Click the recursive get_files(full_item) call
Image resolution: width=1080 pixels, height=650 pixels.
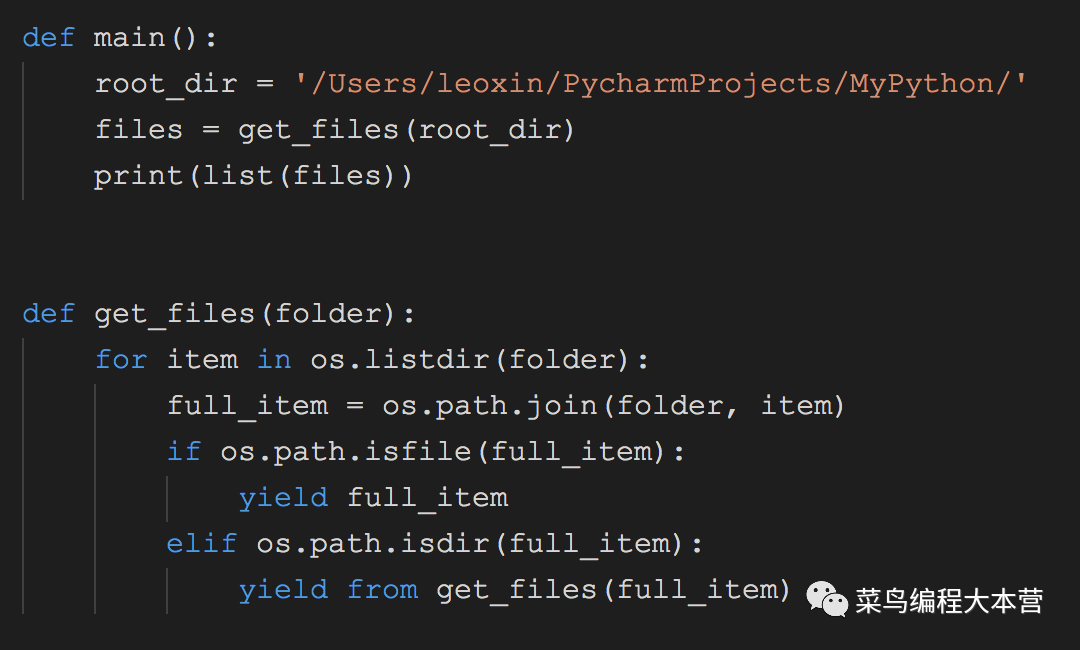[613, 591]
